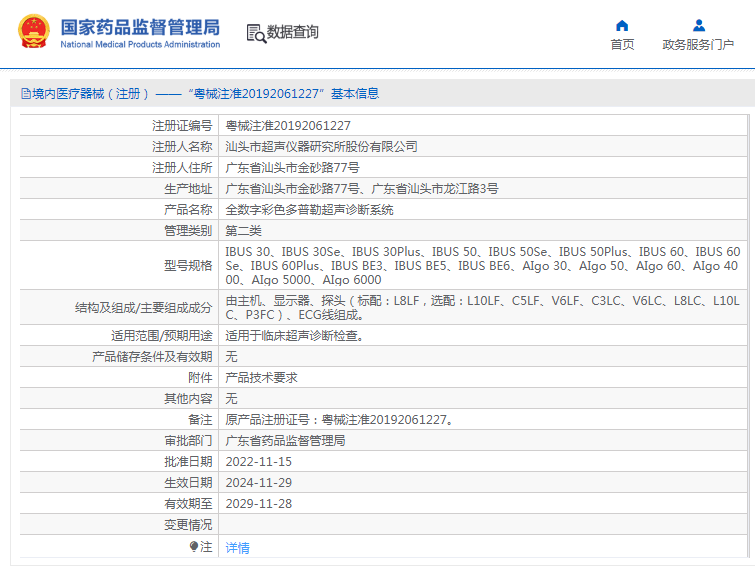Go to the 首页 text link

pyautogui.click(x=622, y=45)
